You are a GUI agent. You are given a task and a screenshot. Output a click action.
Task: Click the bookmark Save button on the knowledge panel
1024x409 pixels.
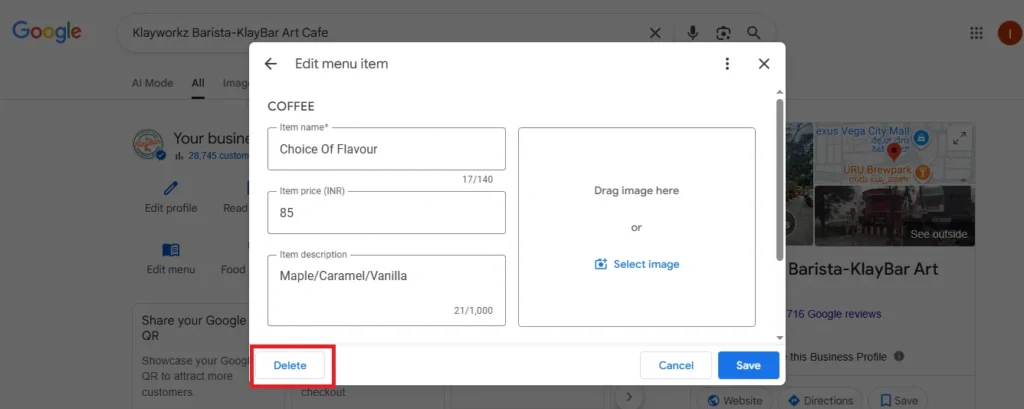pyautogui.click(x=899, y=401)
